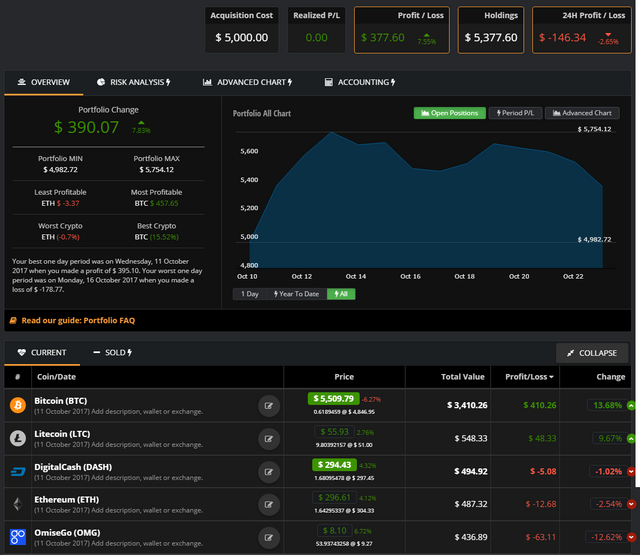
Task: Click the Collapse arrows icon
Action: click(570, 353)
